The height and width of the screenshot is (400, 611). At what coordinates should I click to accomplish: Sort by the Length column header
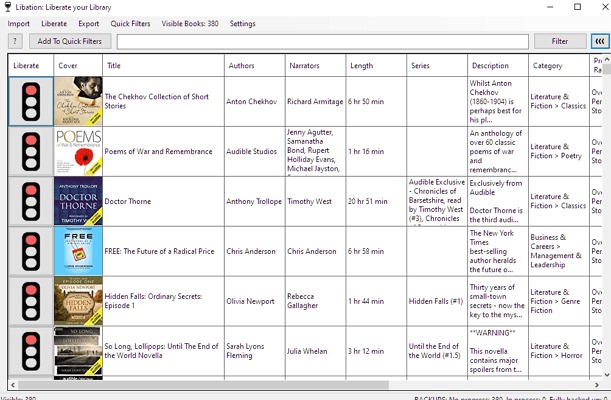[376, 65]
